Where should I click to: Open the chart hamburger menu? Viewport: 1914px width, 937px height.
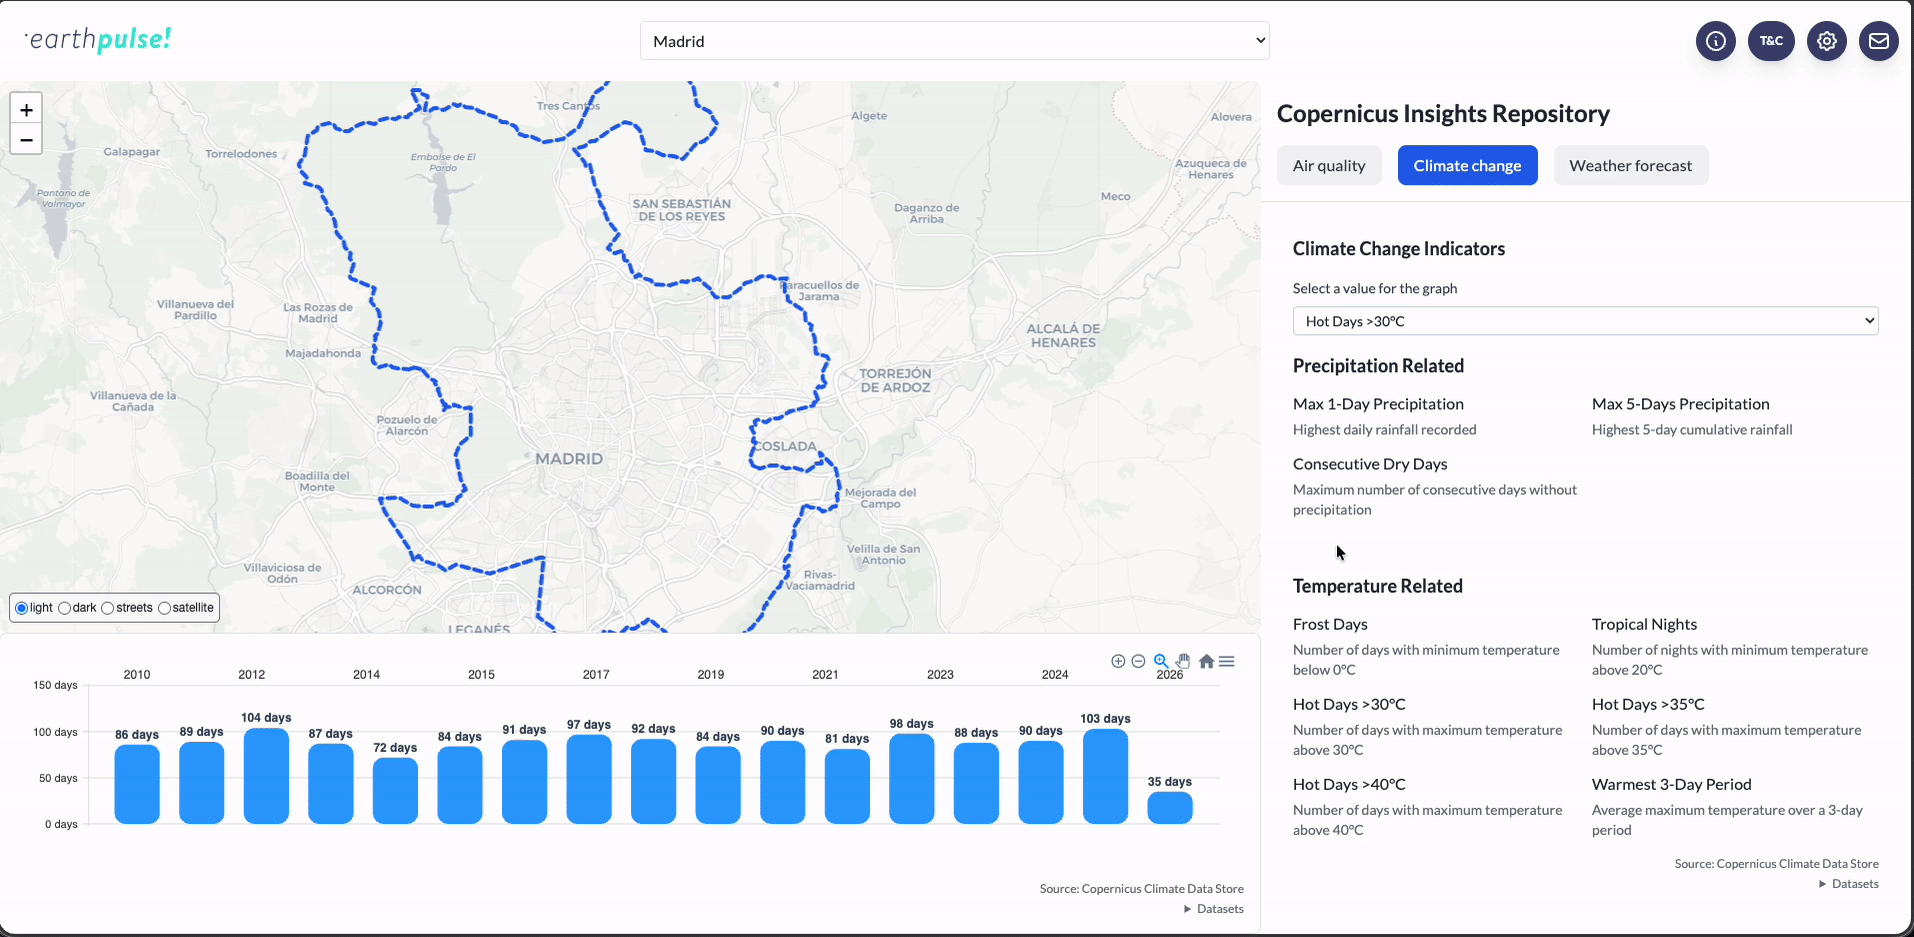tap(1227, 661)
